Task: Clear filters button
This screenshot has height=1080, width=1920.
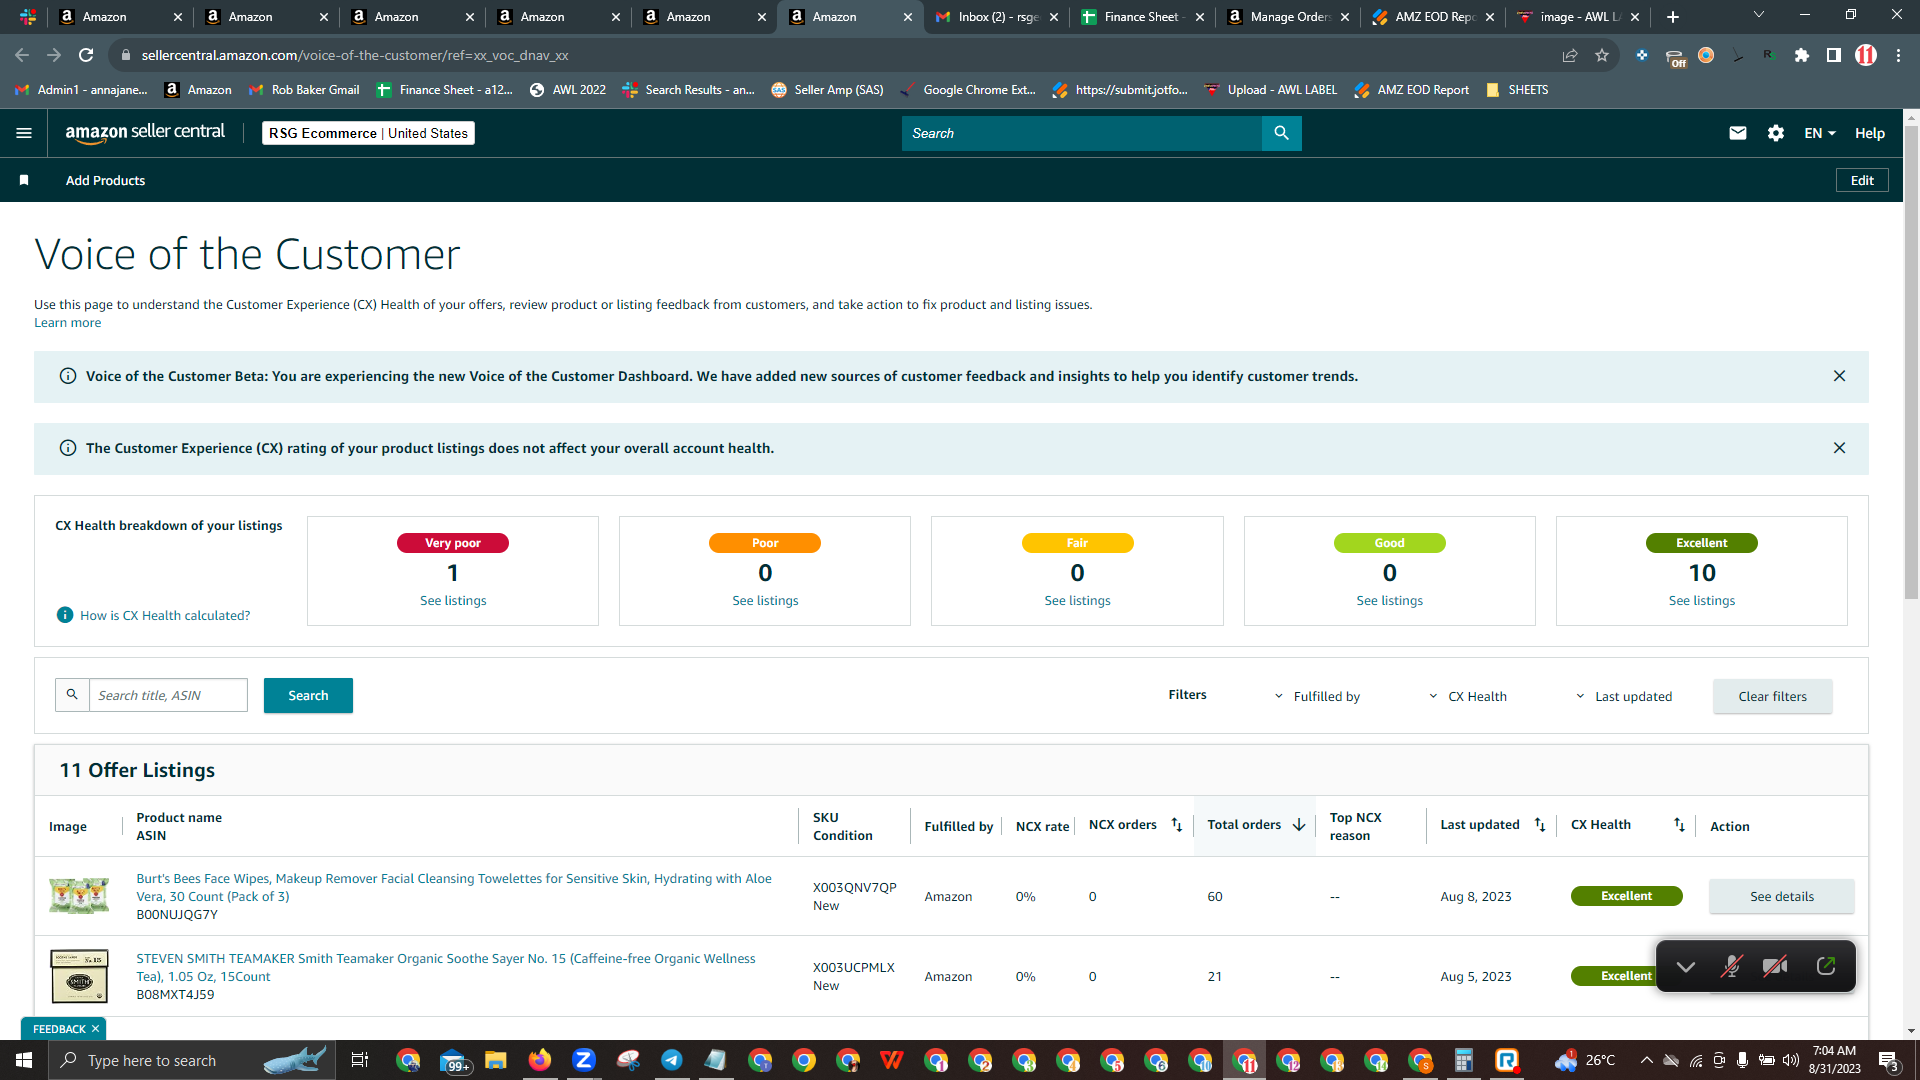Action: click(1772, 696)
